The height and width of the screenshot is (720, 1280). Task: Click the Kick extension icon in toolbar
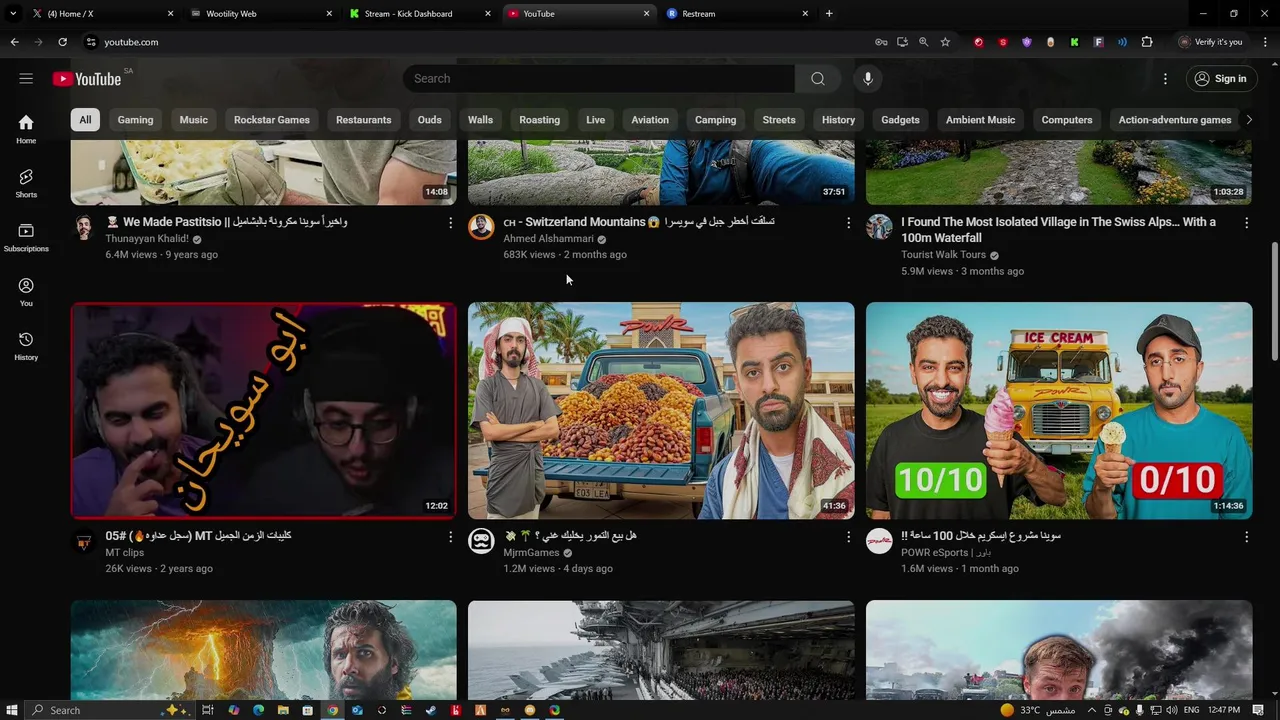[1074, 42]
